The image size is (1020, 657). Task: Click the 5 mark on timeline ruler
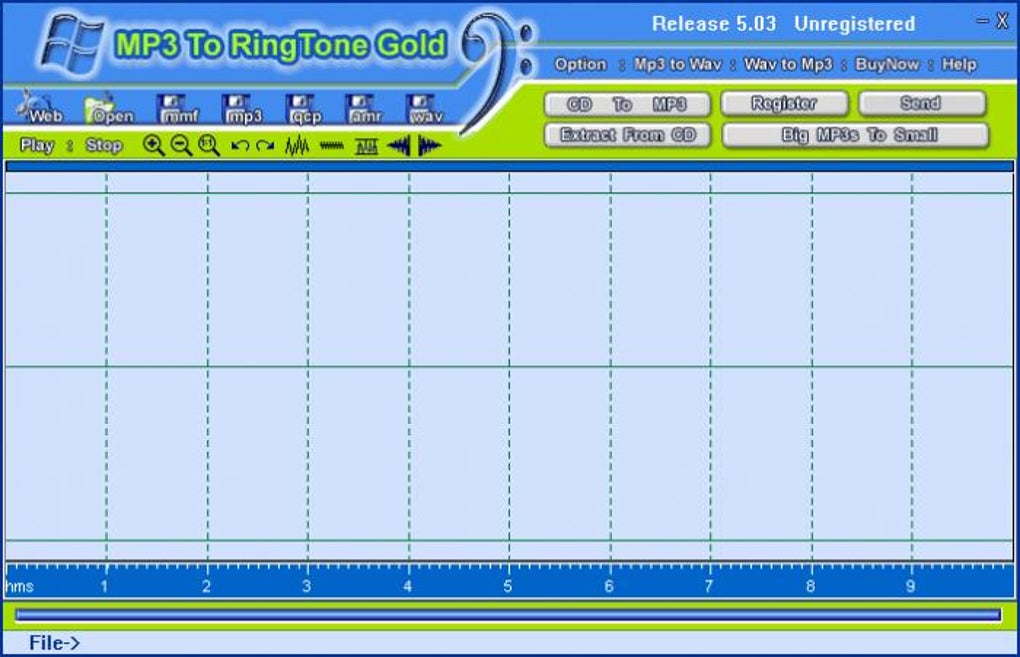pyautogui.click(x=507, y=586)
